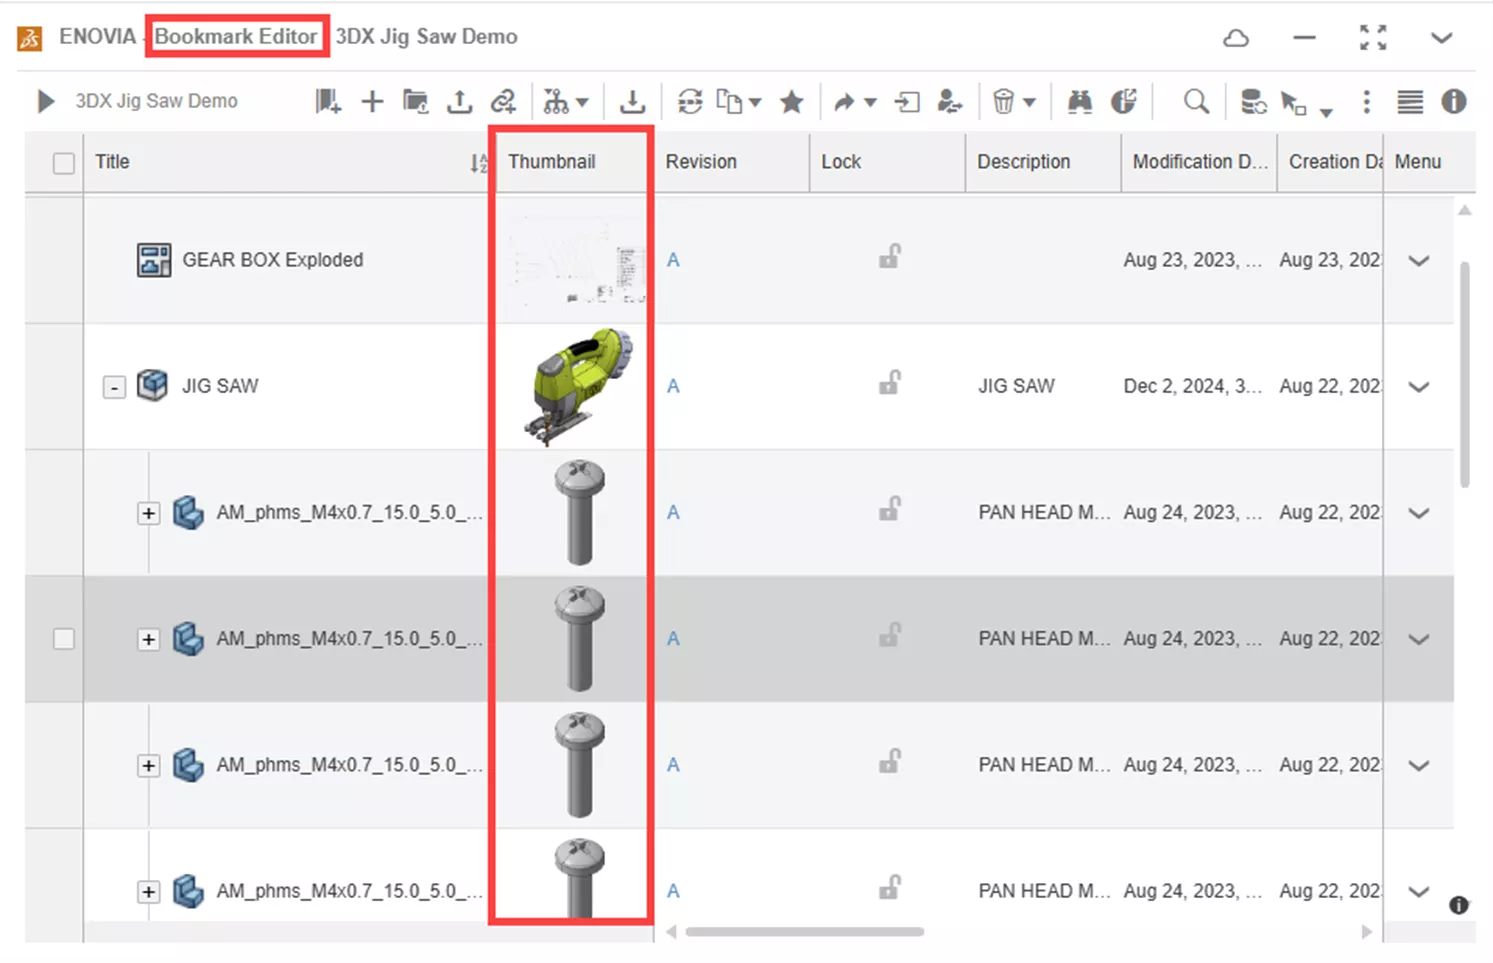Click the horizontal scrollbar thumb
Image resolution: width=1493 pixels, height=963 pixels.
click(x=804, y=932)
